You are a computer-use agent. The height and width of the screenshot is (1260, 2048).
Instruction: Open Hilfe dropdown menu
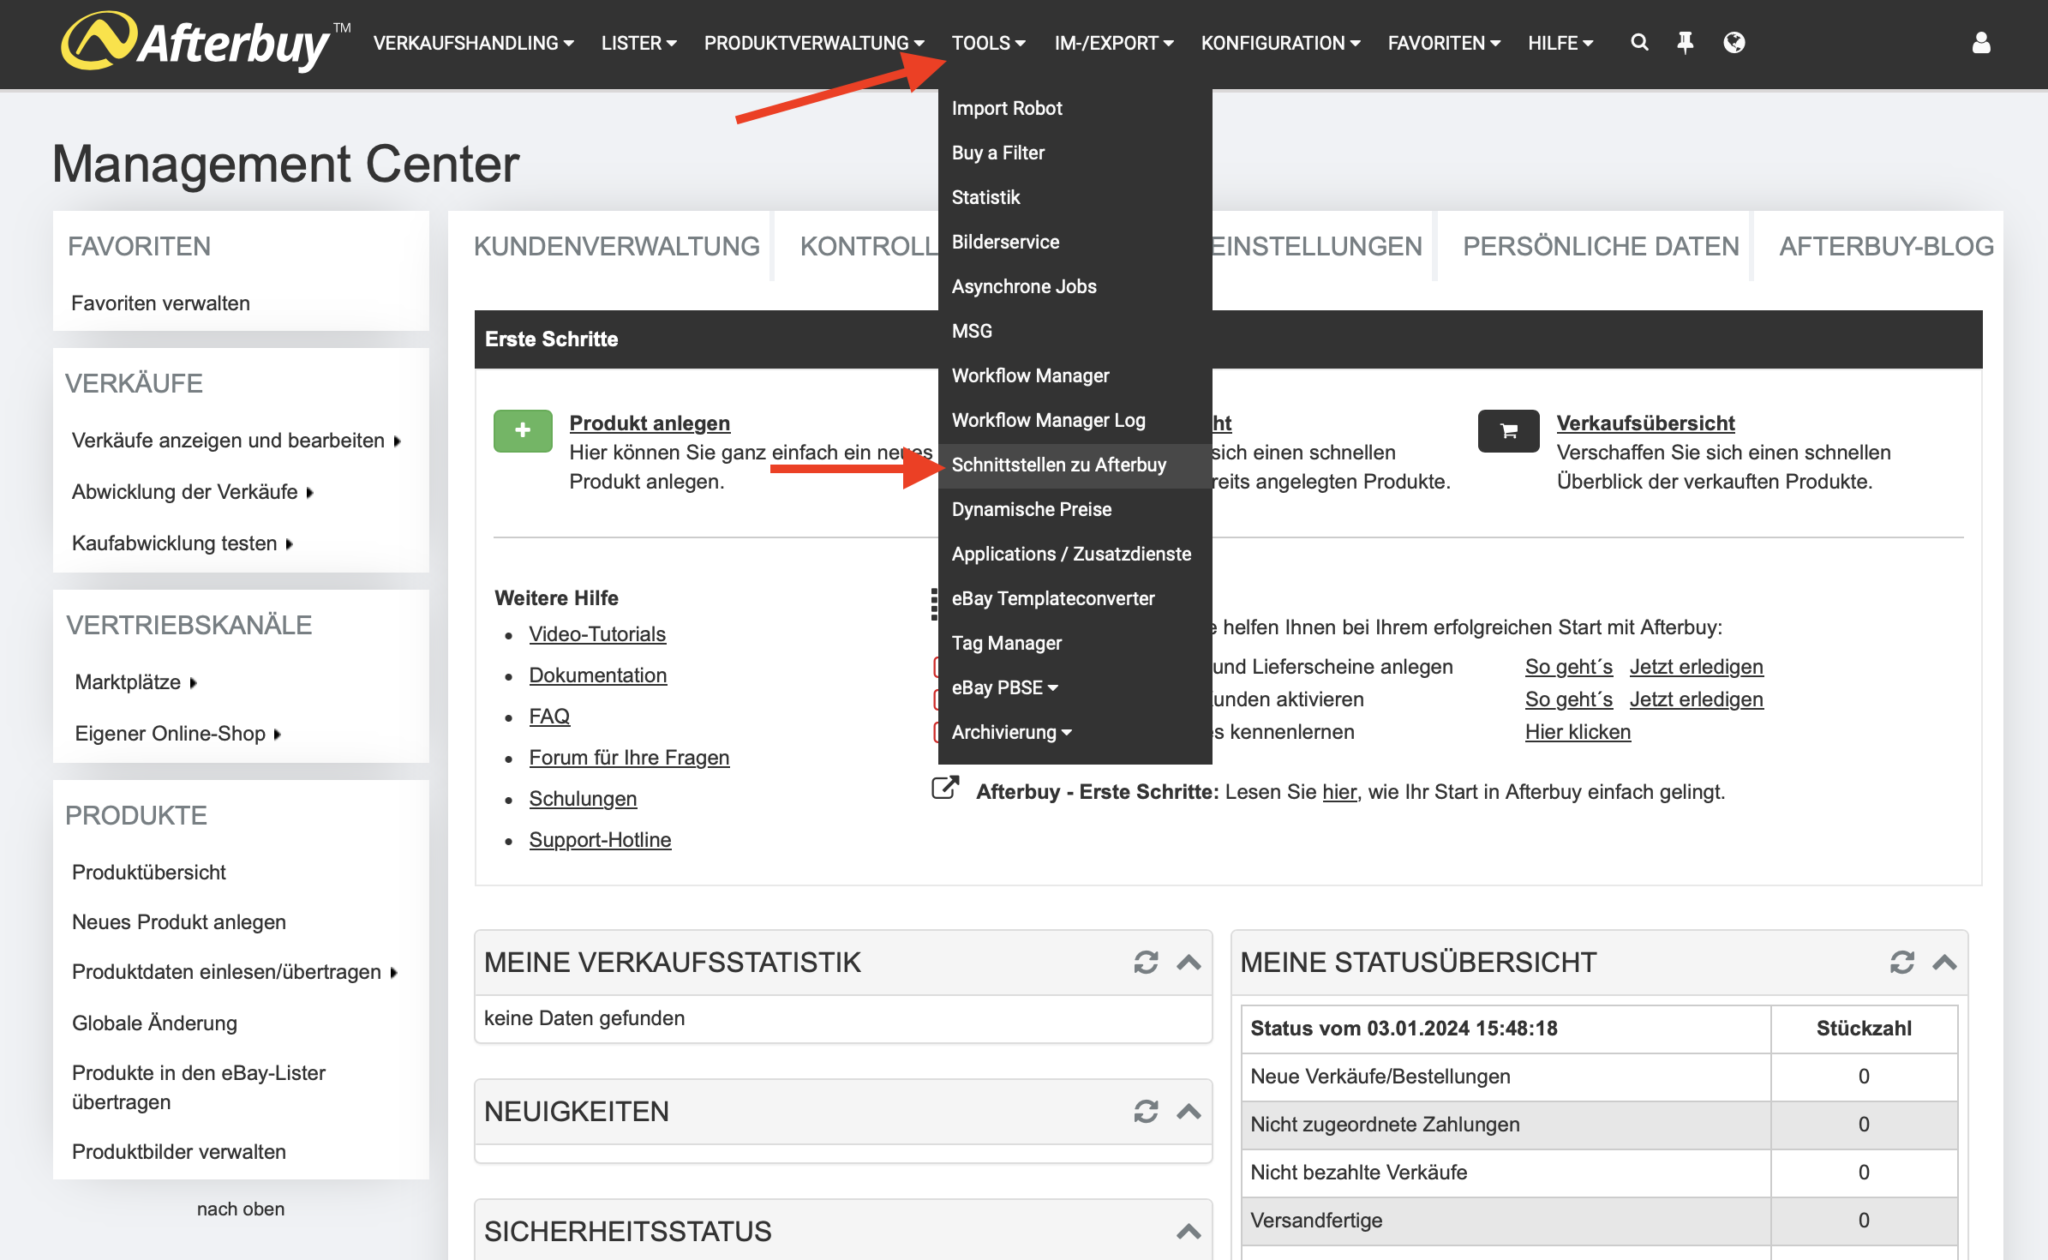(x=1560, y=43)
